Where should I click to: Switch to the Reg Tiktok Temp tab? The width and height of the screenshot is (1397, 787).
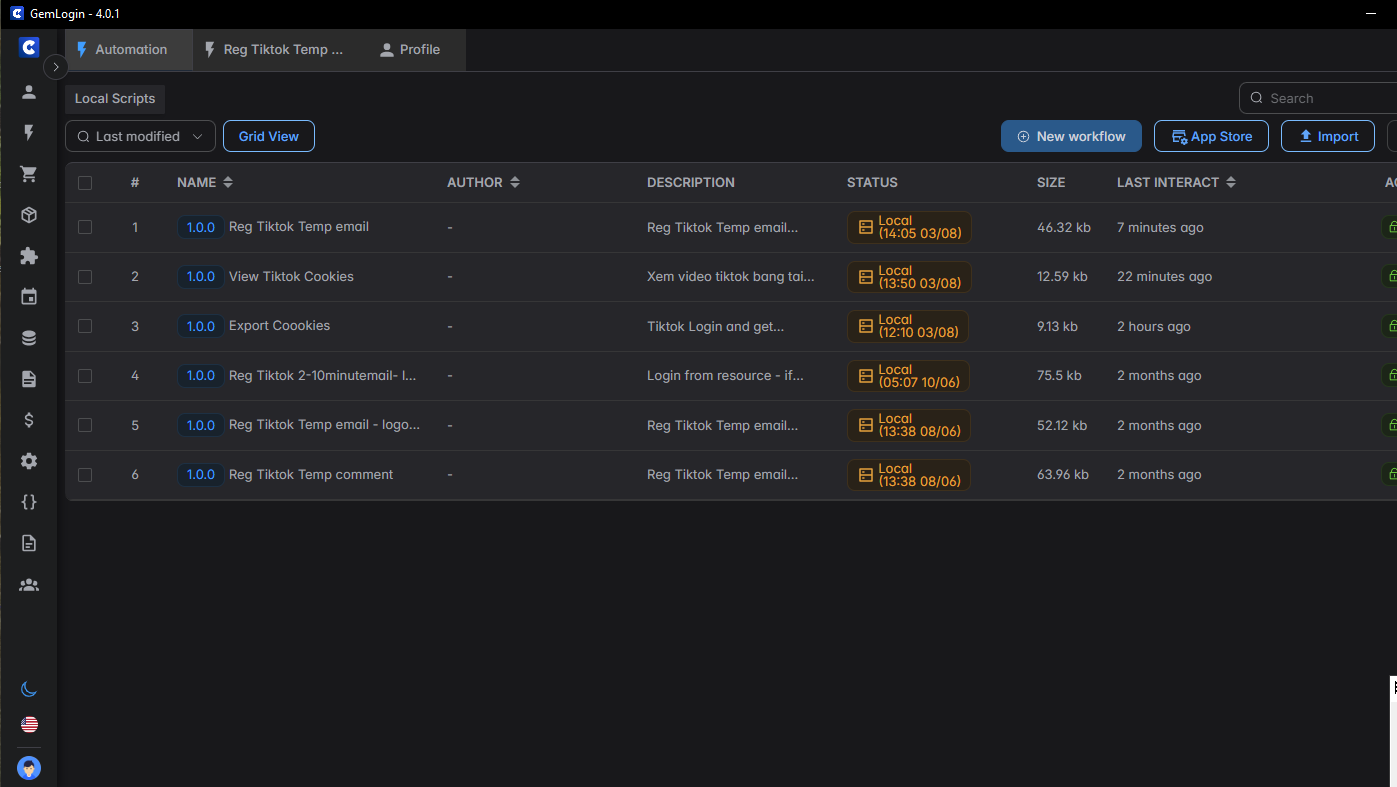273,50
